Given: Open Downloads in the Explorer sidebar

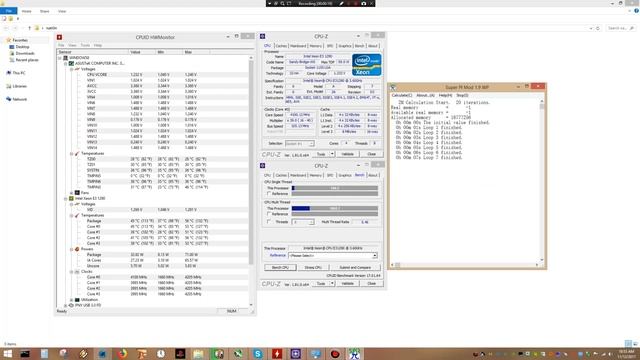Looking at the screenshot, I should [25, 53].
